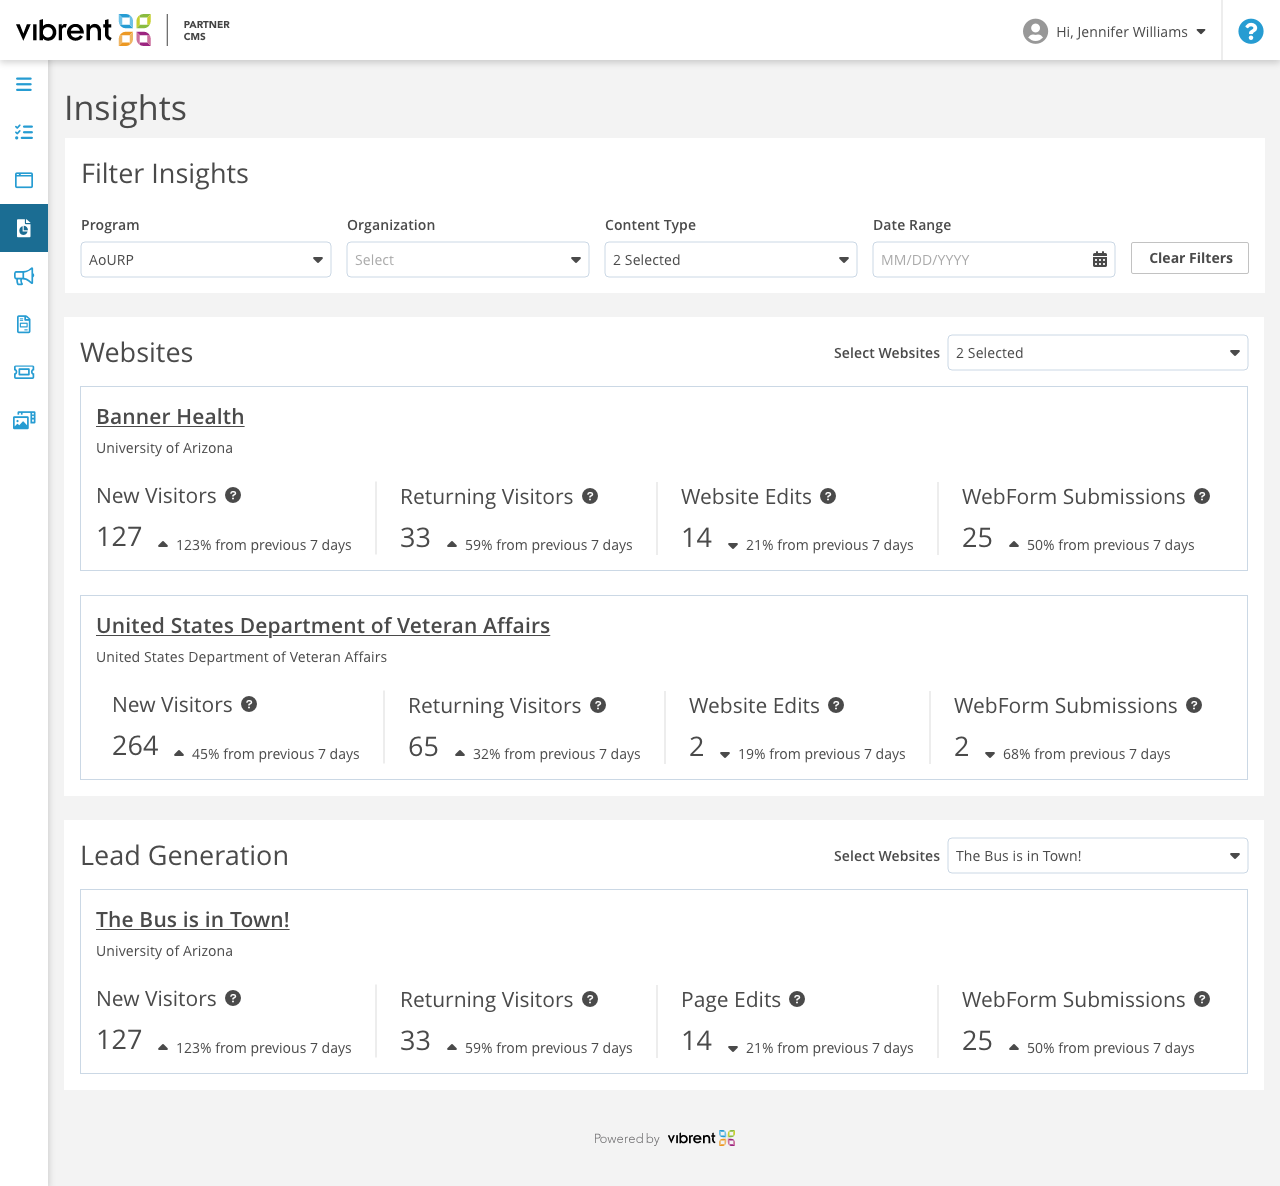The image size is (1280, 1186).
Task: Open United States Department of Veteran Affairs link
Action: 323,626
